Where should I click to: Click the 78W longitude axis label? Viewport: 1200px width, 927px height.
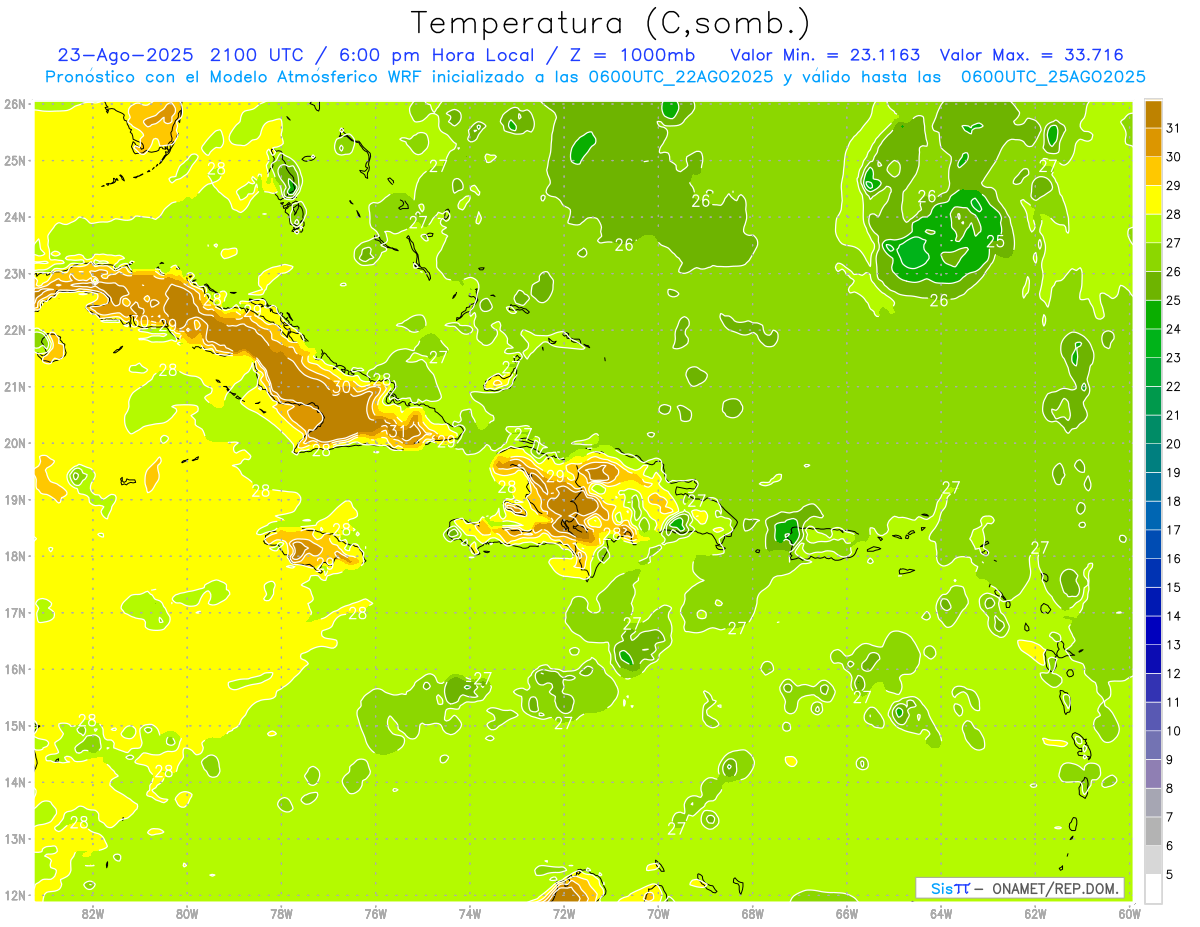click(281, 912)
